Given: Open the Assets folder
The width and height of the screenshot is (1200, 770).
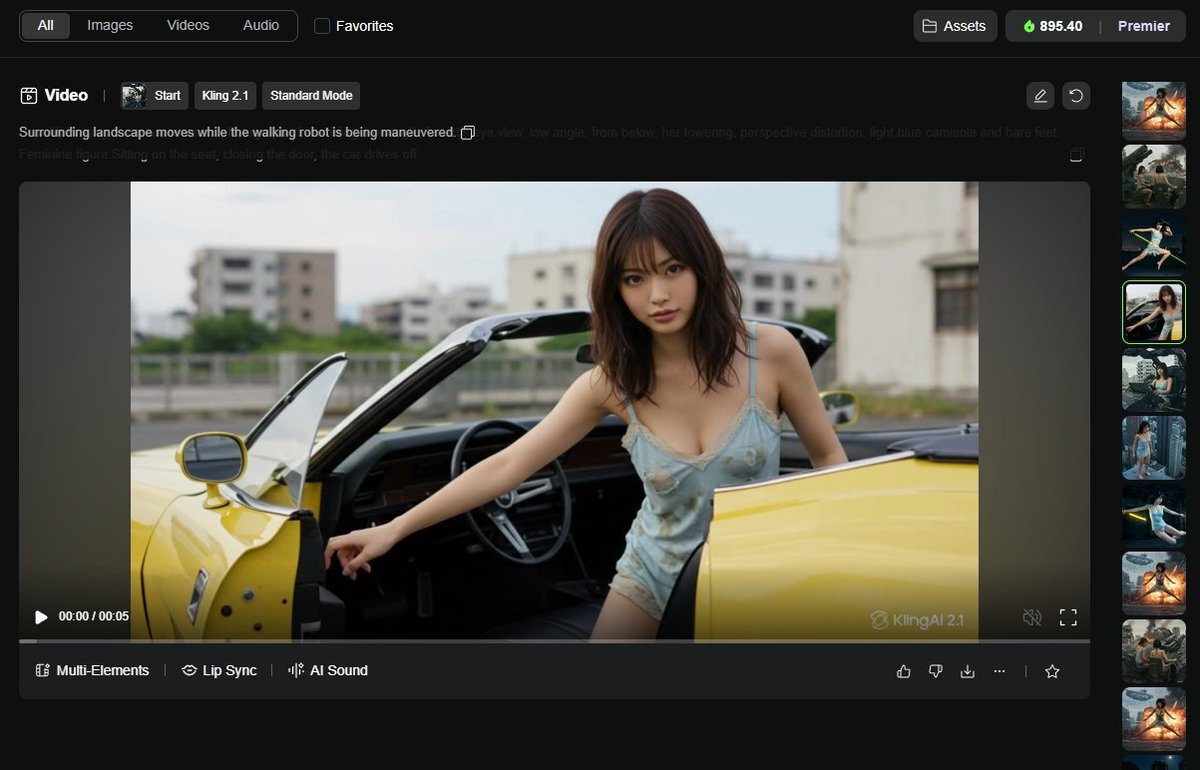Looking at the screenshot, I should coord(955,26).
